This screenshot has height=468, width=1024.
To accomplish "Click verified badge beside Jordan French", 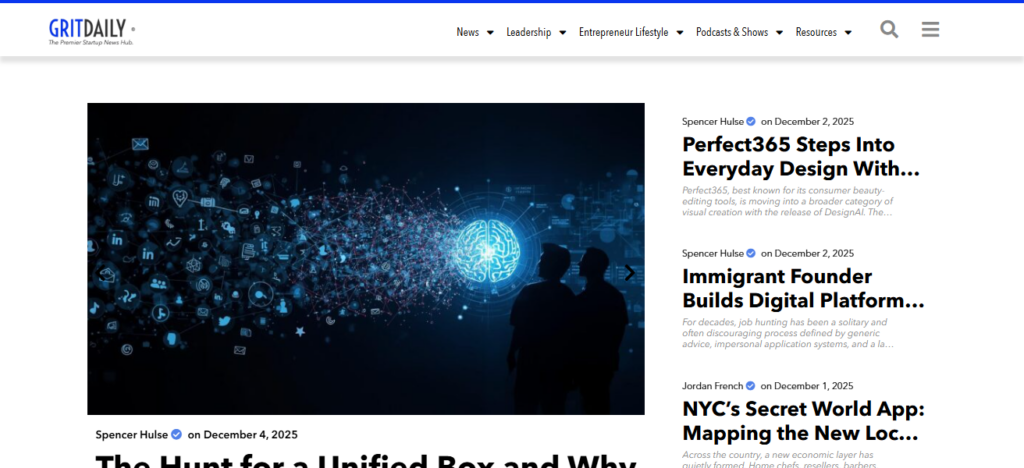I will coord(751,386).
